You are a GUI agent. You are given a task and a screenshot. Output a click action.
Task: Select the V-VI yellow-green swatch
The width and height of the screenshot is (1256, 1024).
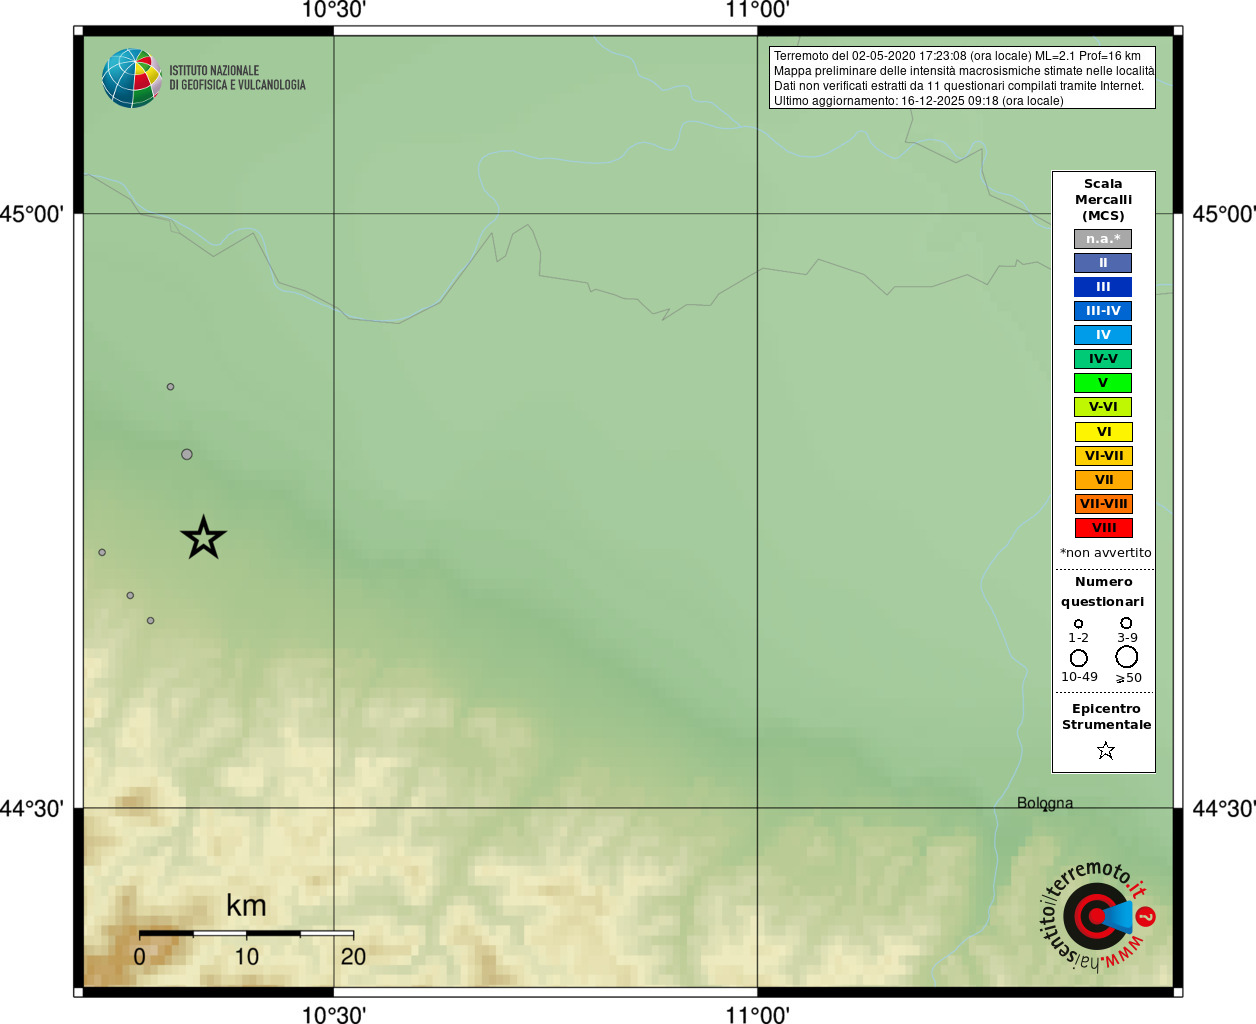[x=1103, y=407]
